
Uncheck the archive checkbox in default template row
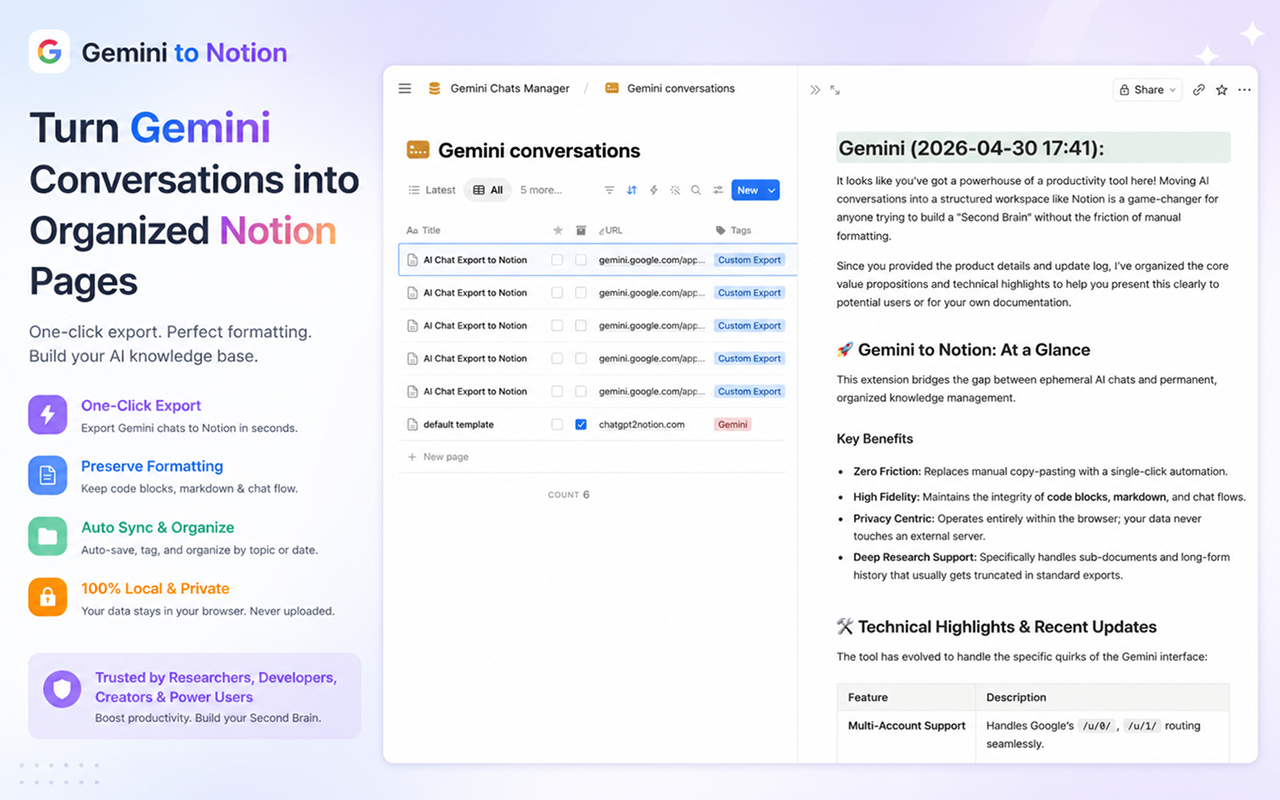tap(581, 425)
